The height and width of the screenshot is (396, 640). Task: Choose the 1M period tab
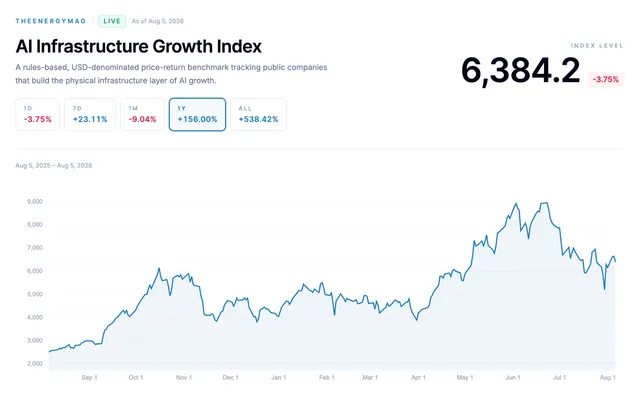142,114
